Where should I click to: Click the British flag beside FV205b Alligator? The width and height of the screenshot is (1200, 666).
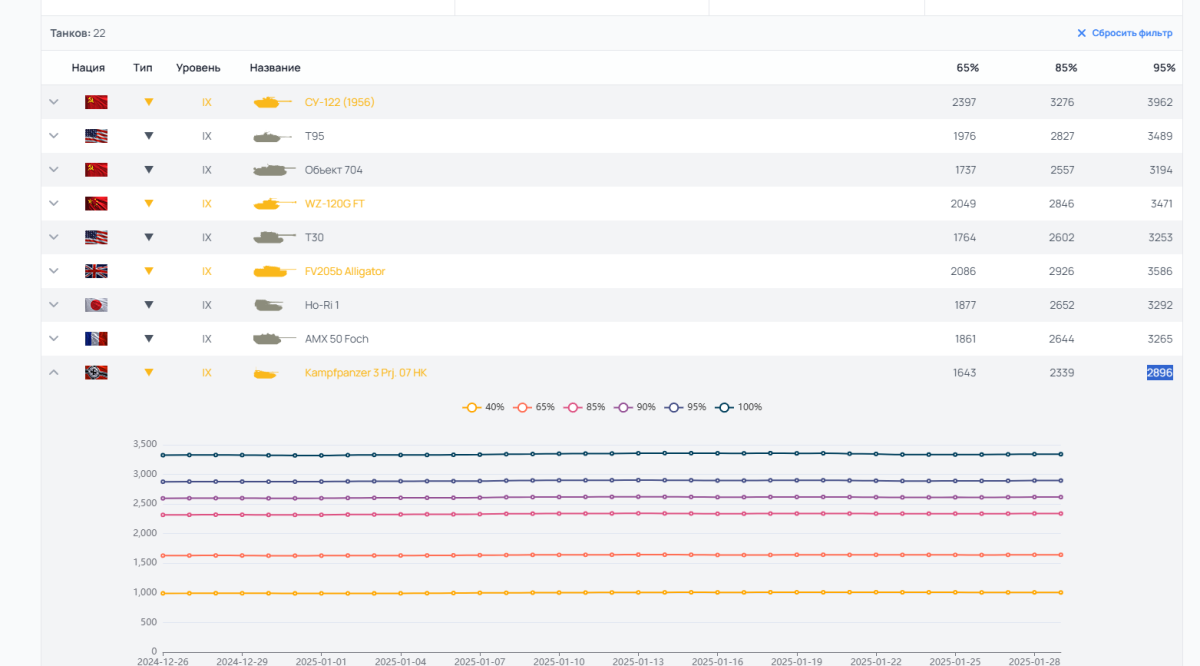tap(96, 271)
